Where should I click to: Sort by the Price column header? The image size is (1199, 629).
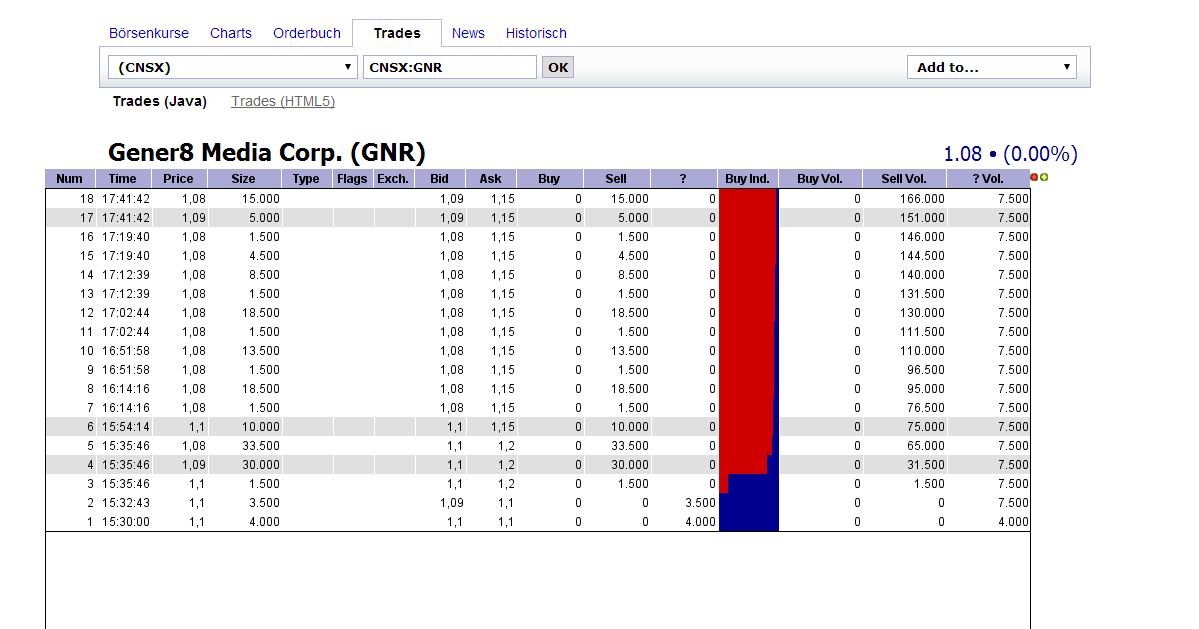[178, 179]
